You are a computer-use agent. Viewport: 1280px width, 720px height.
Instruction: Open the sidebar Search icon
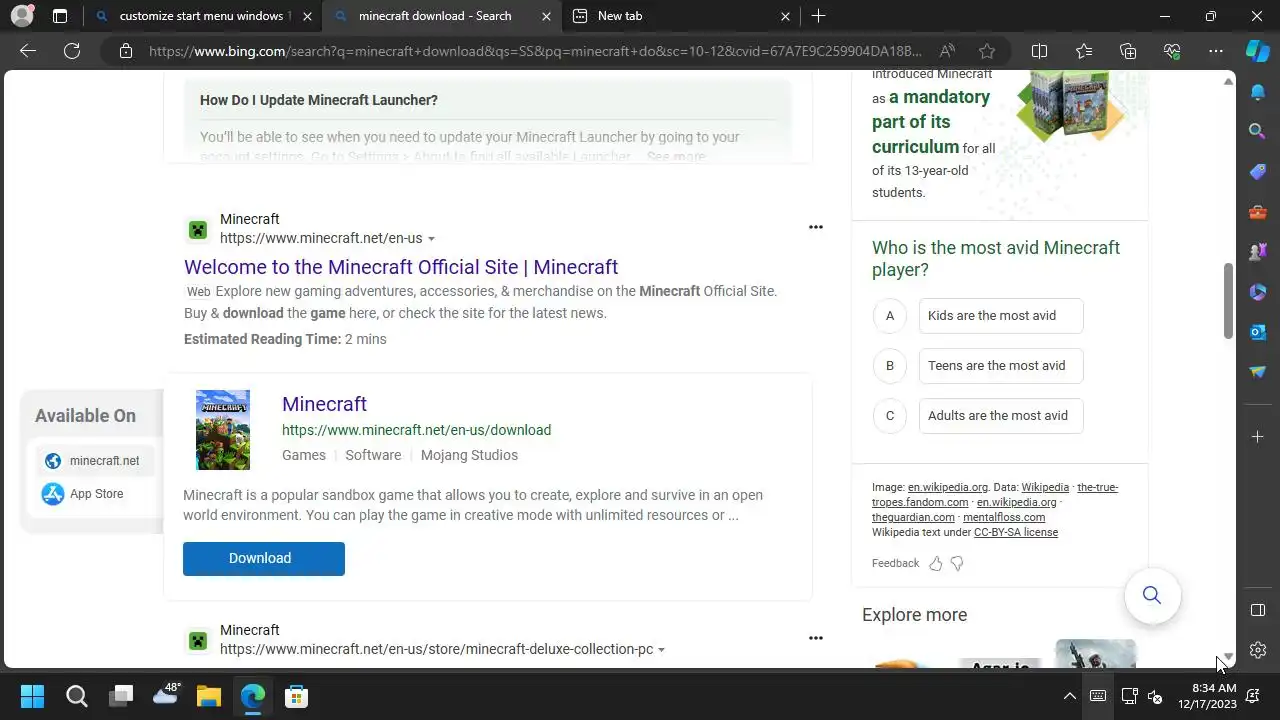click(x=1258, y=131)
